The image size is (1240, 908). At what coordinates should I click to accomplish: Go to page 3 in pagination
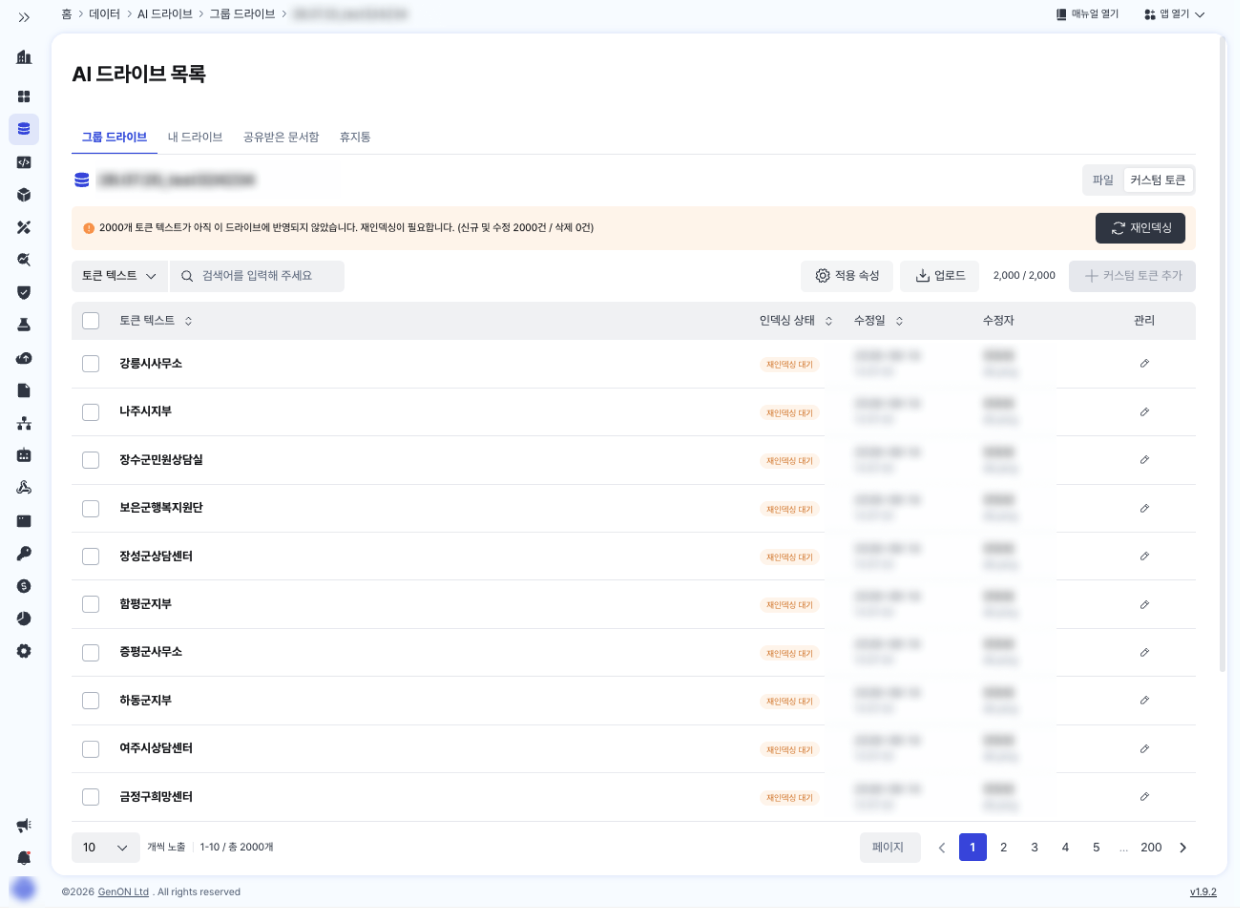coord(1034,847)
